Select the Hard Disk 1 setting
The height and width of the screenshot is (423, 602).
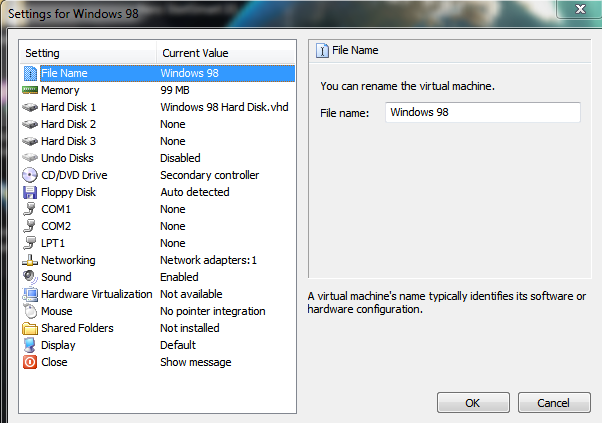point(157,107)
